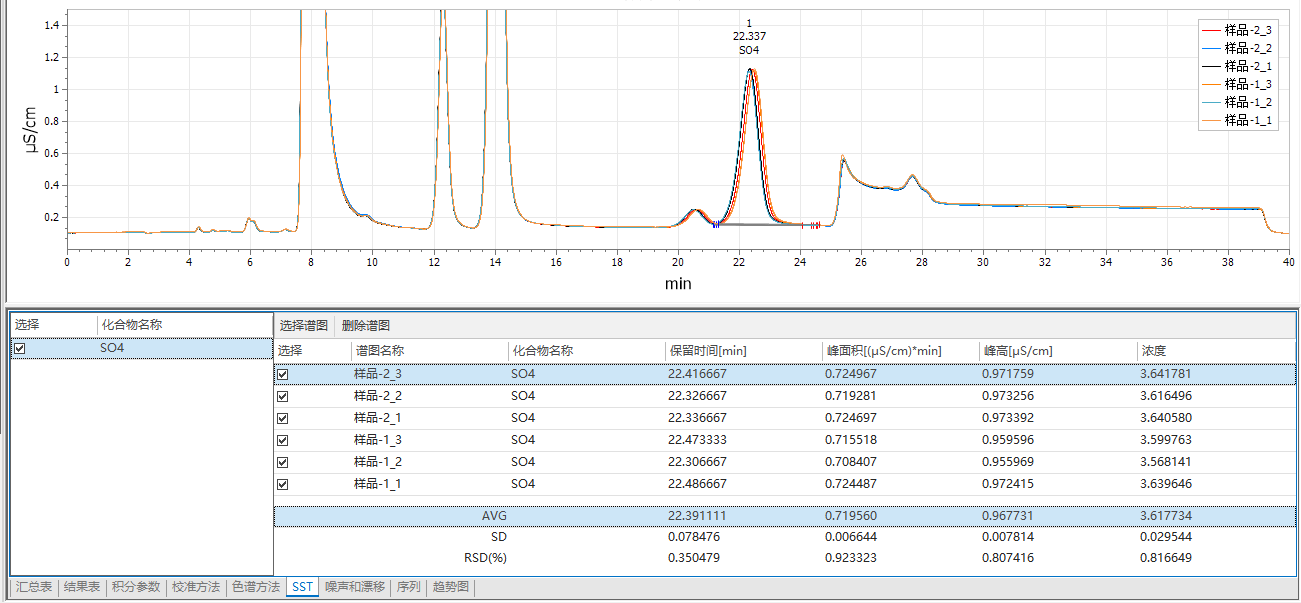Uncheck the SO4 compound checkbox in left panel
The image size is (1301, 603).
coord(20,349)
